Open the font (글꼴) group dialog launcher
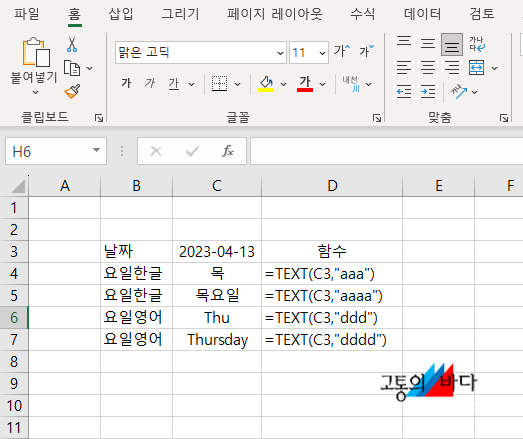 377,118
